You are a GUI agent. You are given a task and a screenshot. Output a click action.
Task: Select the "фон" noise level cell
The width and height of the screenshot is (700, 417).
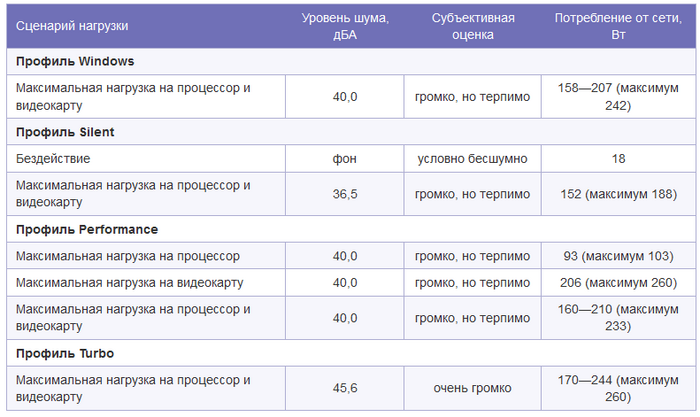(345, 158)
